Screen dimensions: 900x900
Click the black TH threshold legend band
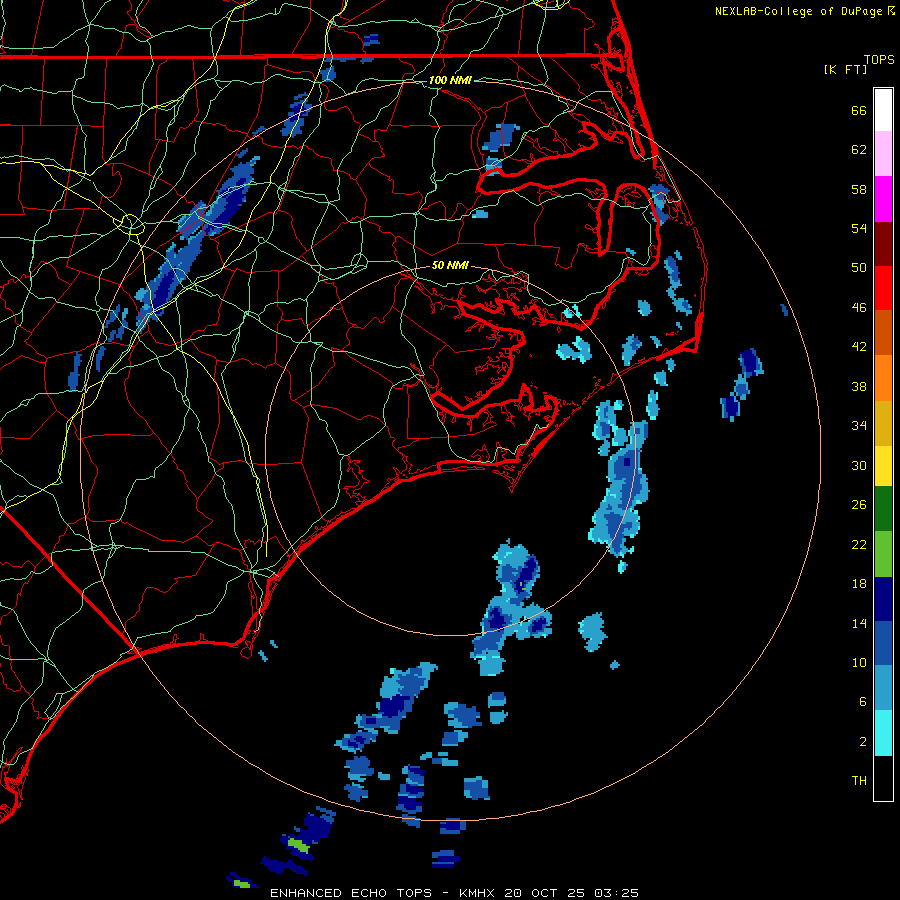tap(883, 778)
